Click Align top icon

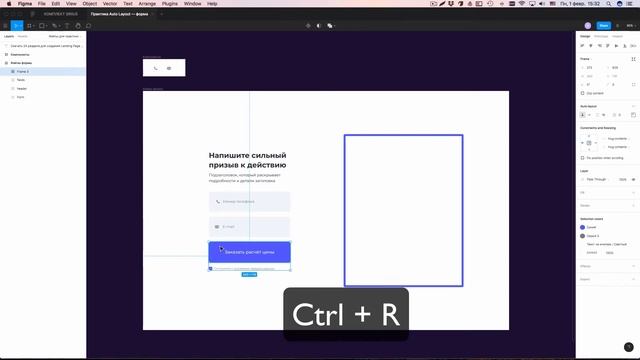[x=608, y=46]
